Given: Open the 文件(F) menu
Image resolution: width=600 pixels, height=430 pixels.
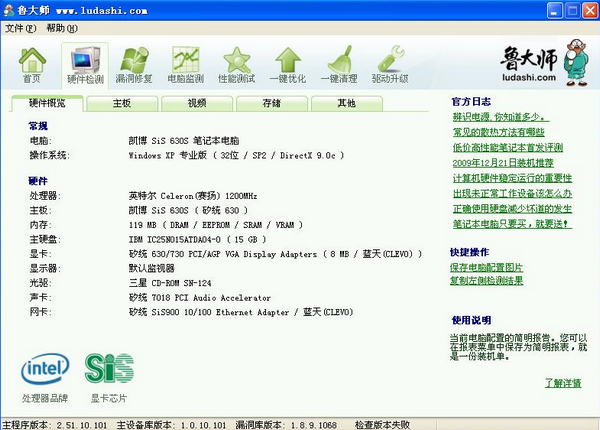Looking at the screenshot, I should pyautogui.click(x=20, y=28).
